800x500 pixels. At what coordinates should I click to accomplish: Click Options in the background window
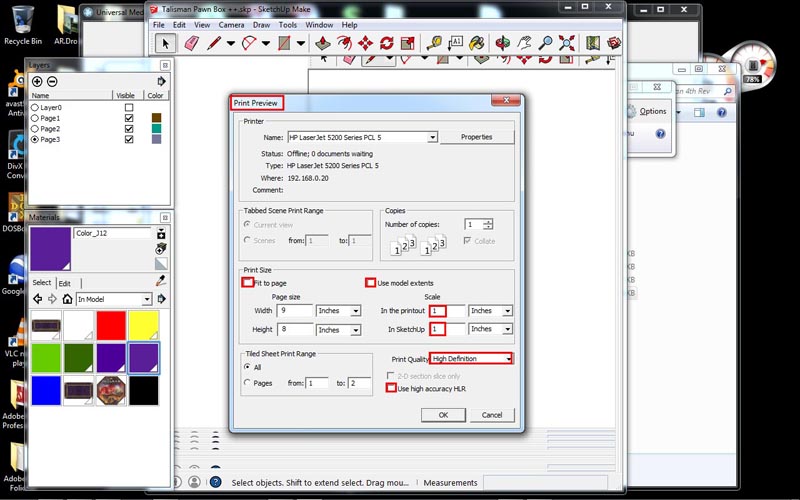(x=653, y=111)
